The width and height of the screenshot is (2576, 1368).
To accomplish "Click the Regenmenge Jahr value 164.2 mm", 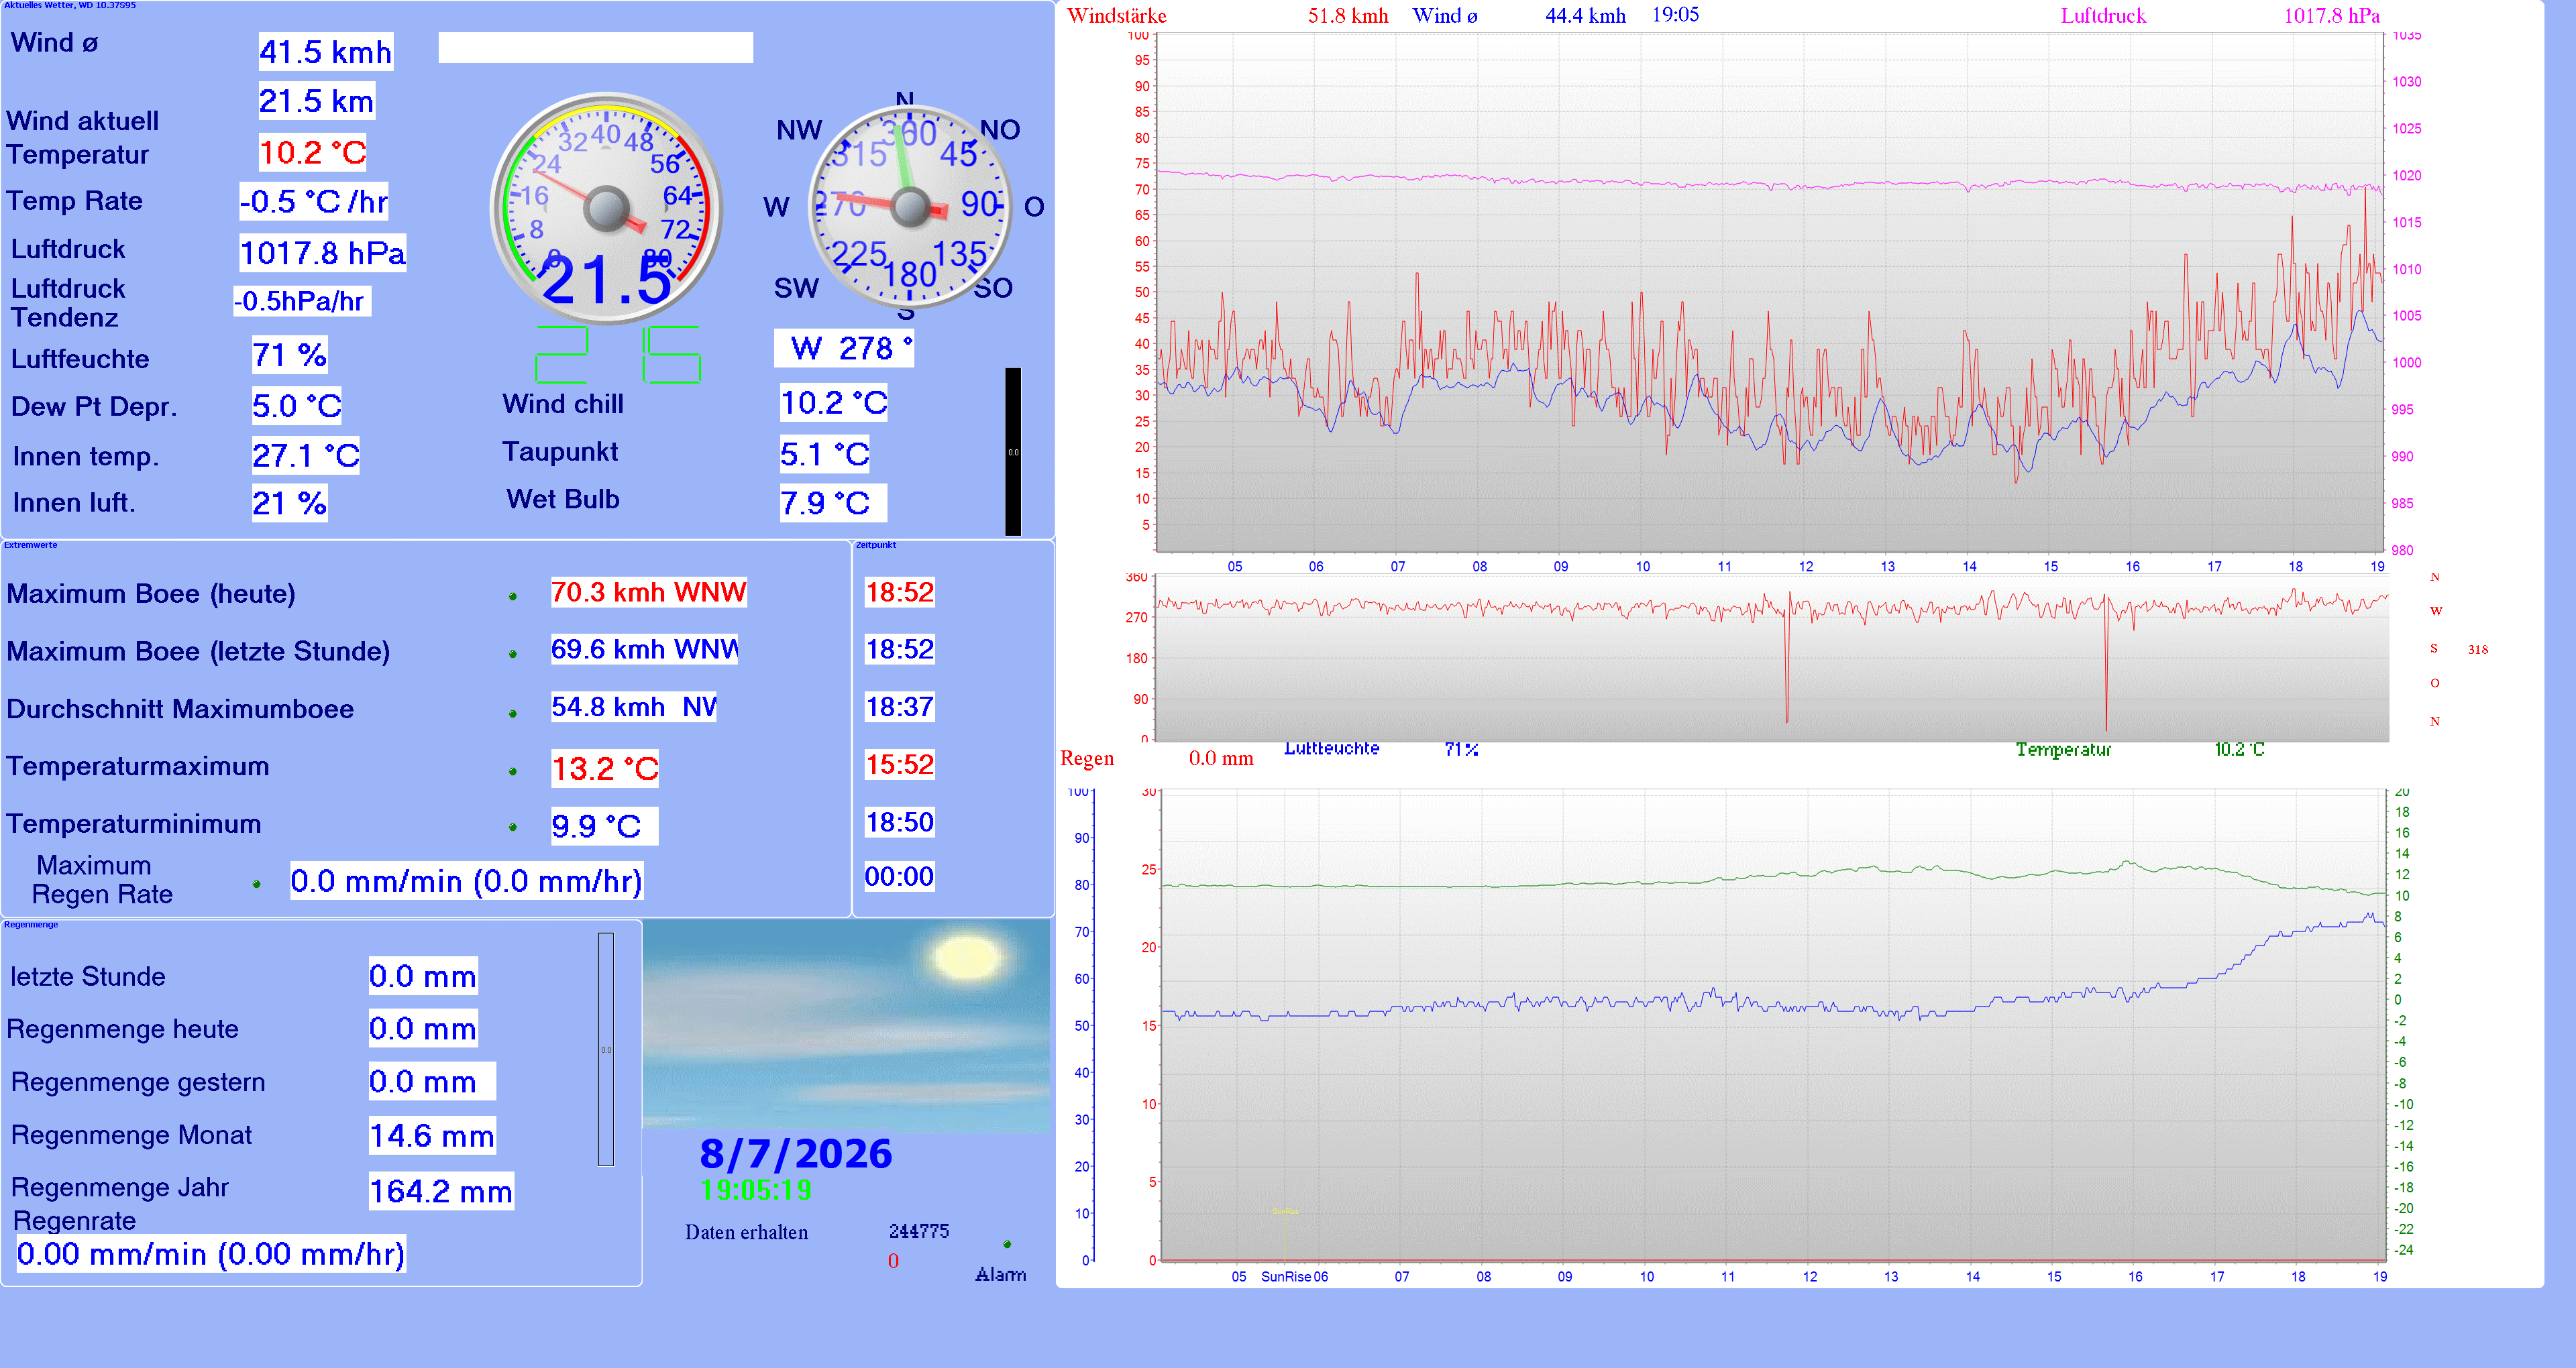I will (x=441, y=1191).
